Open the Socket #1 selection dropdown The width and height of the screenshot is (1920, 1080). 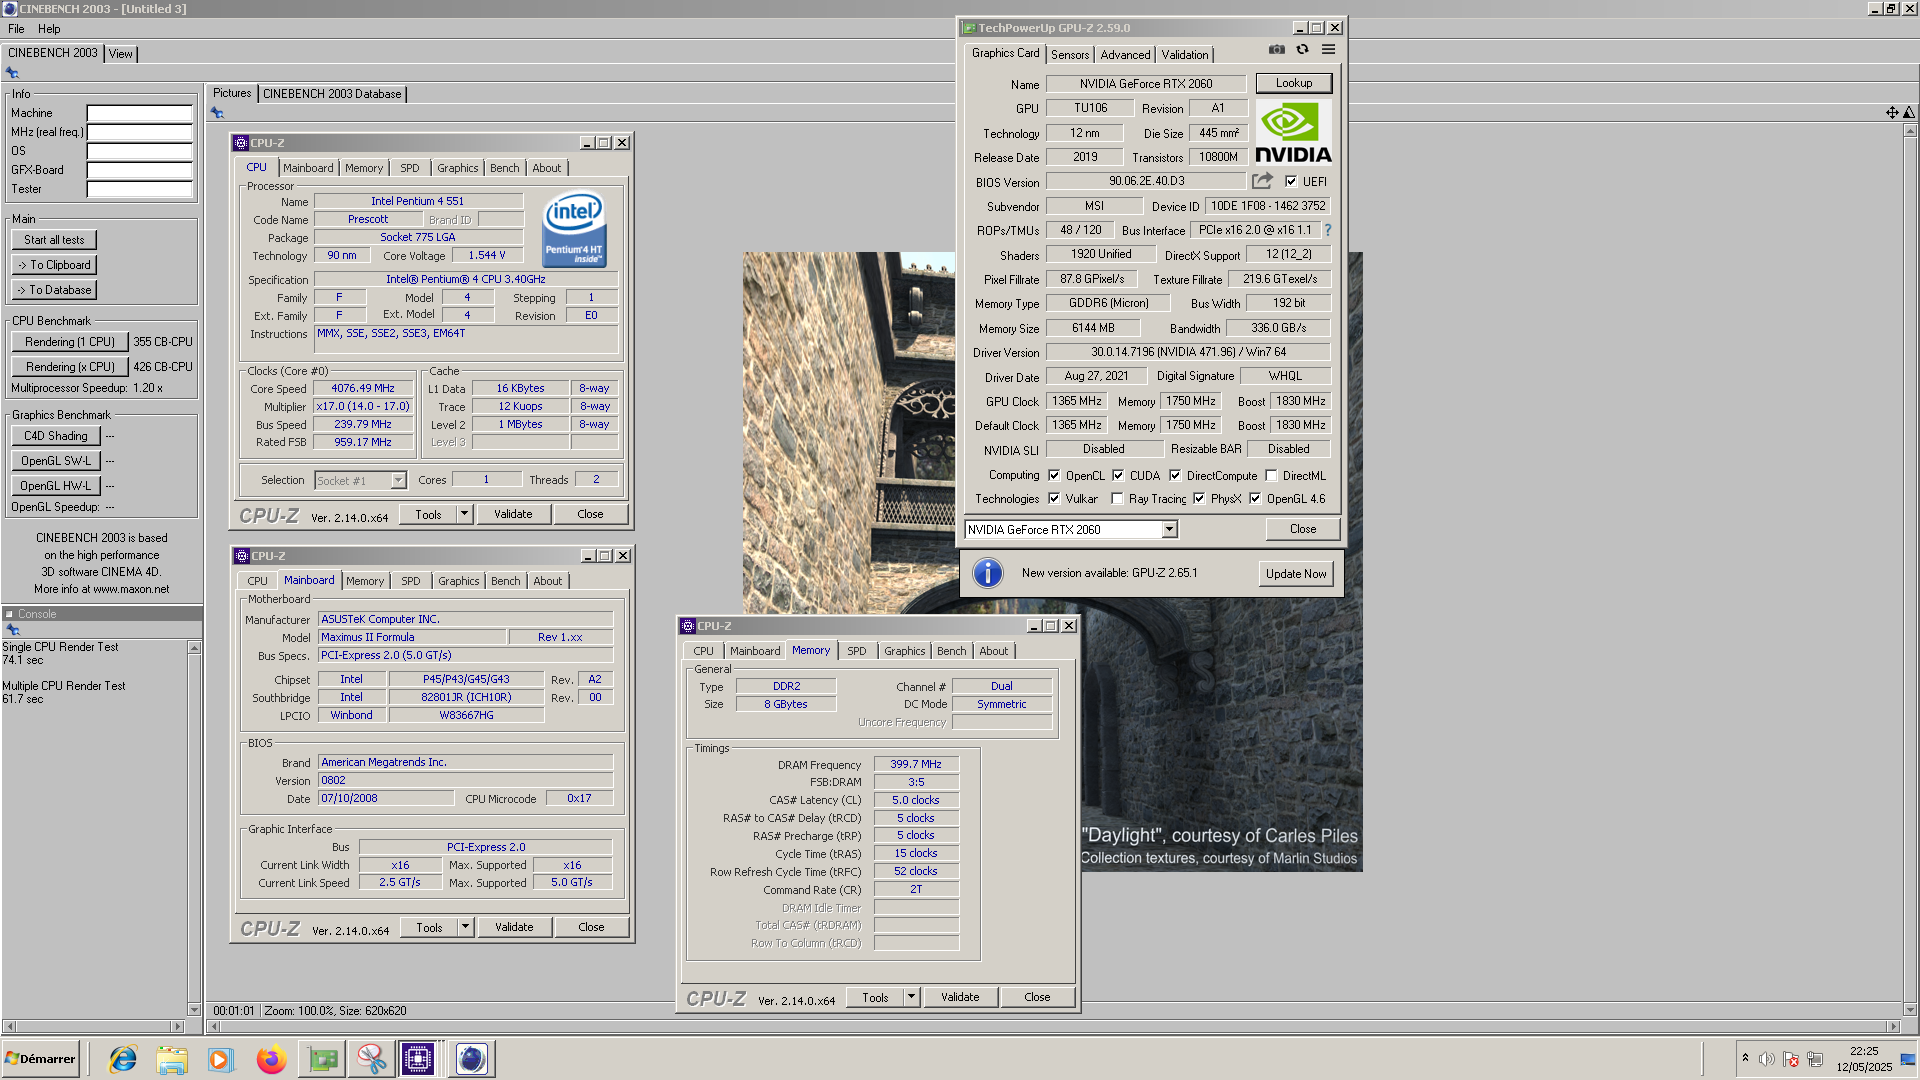click(398, 481)
